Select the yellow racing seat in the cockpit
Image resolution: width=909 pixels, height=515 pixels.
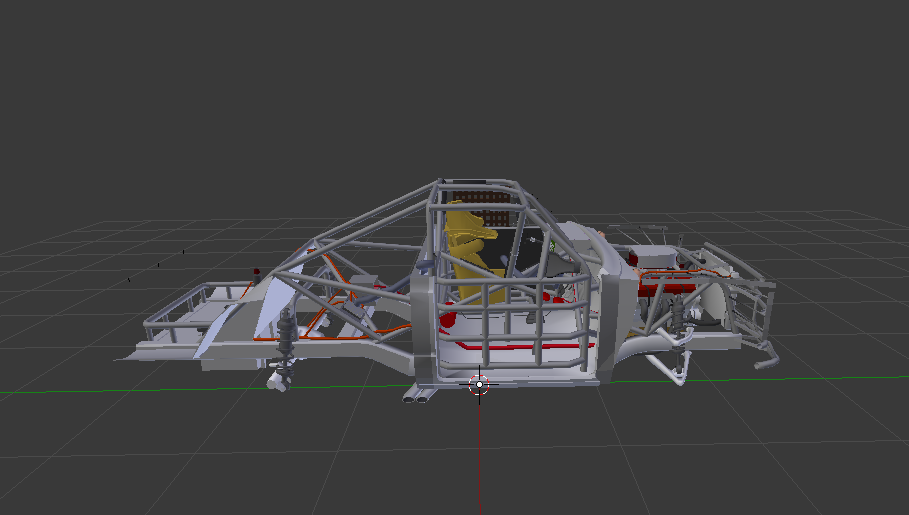pyautogui.click(x=471, y=252)
